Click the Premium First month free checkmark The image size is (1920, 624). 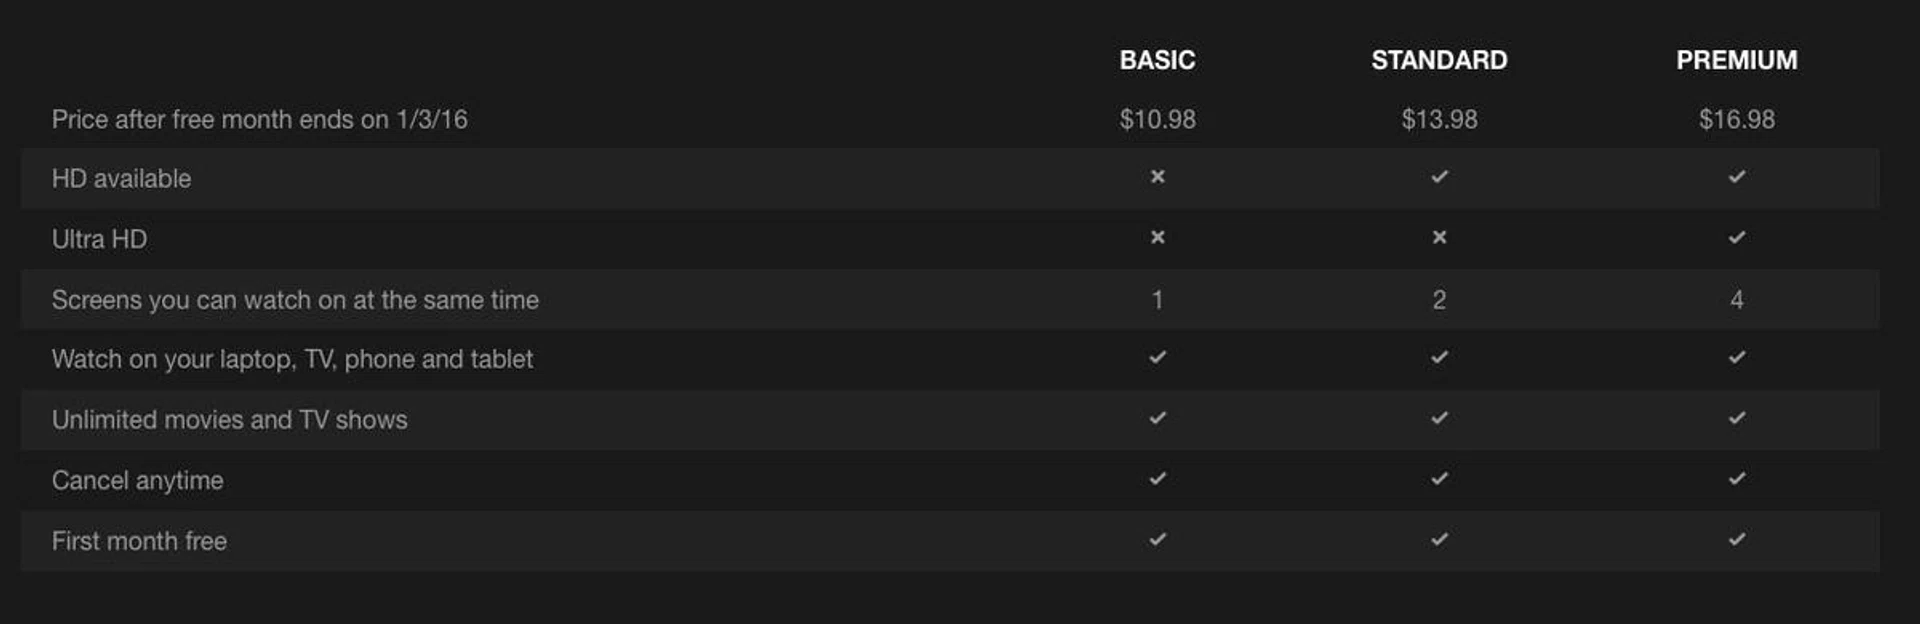pos(1737,540)
